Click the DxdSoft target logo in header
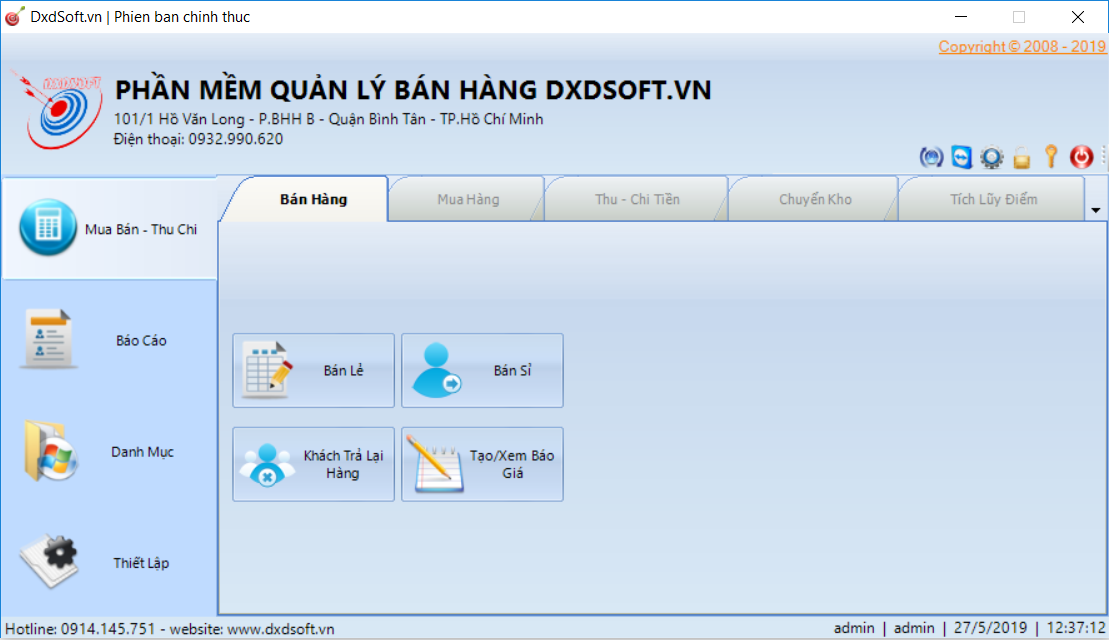 click(57, 111)
